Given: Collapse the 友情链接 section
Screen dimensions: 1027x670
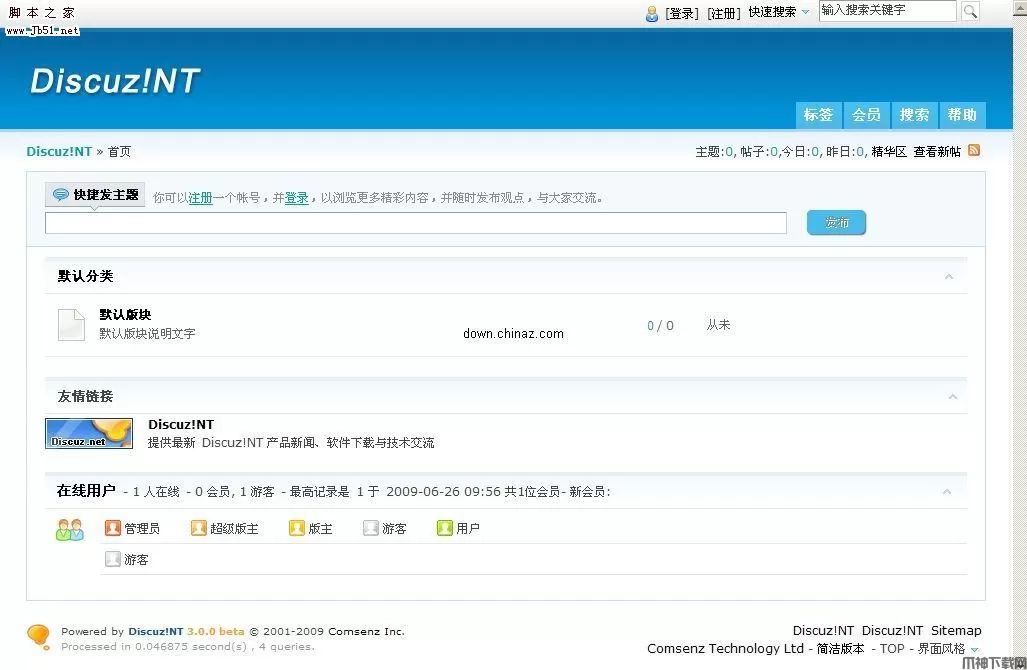Looking at the screenshot, I should coord(953,397).
